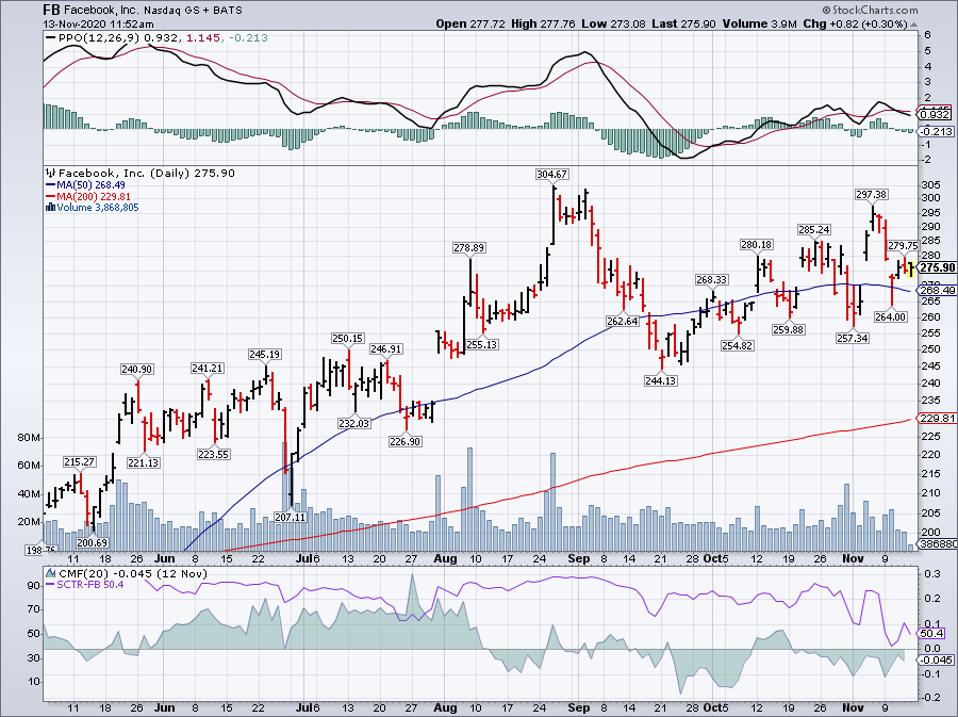This screenshot has width=958, height=717.
Task: Click the 255.13 low price label
Action: pos(481,344)
